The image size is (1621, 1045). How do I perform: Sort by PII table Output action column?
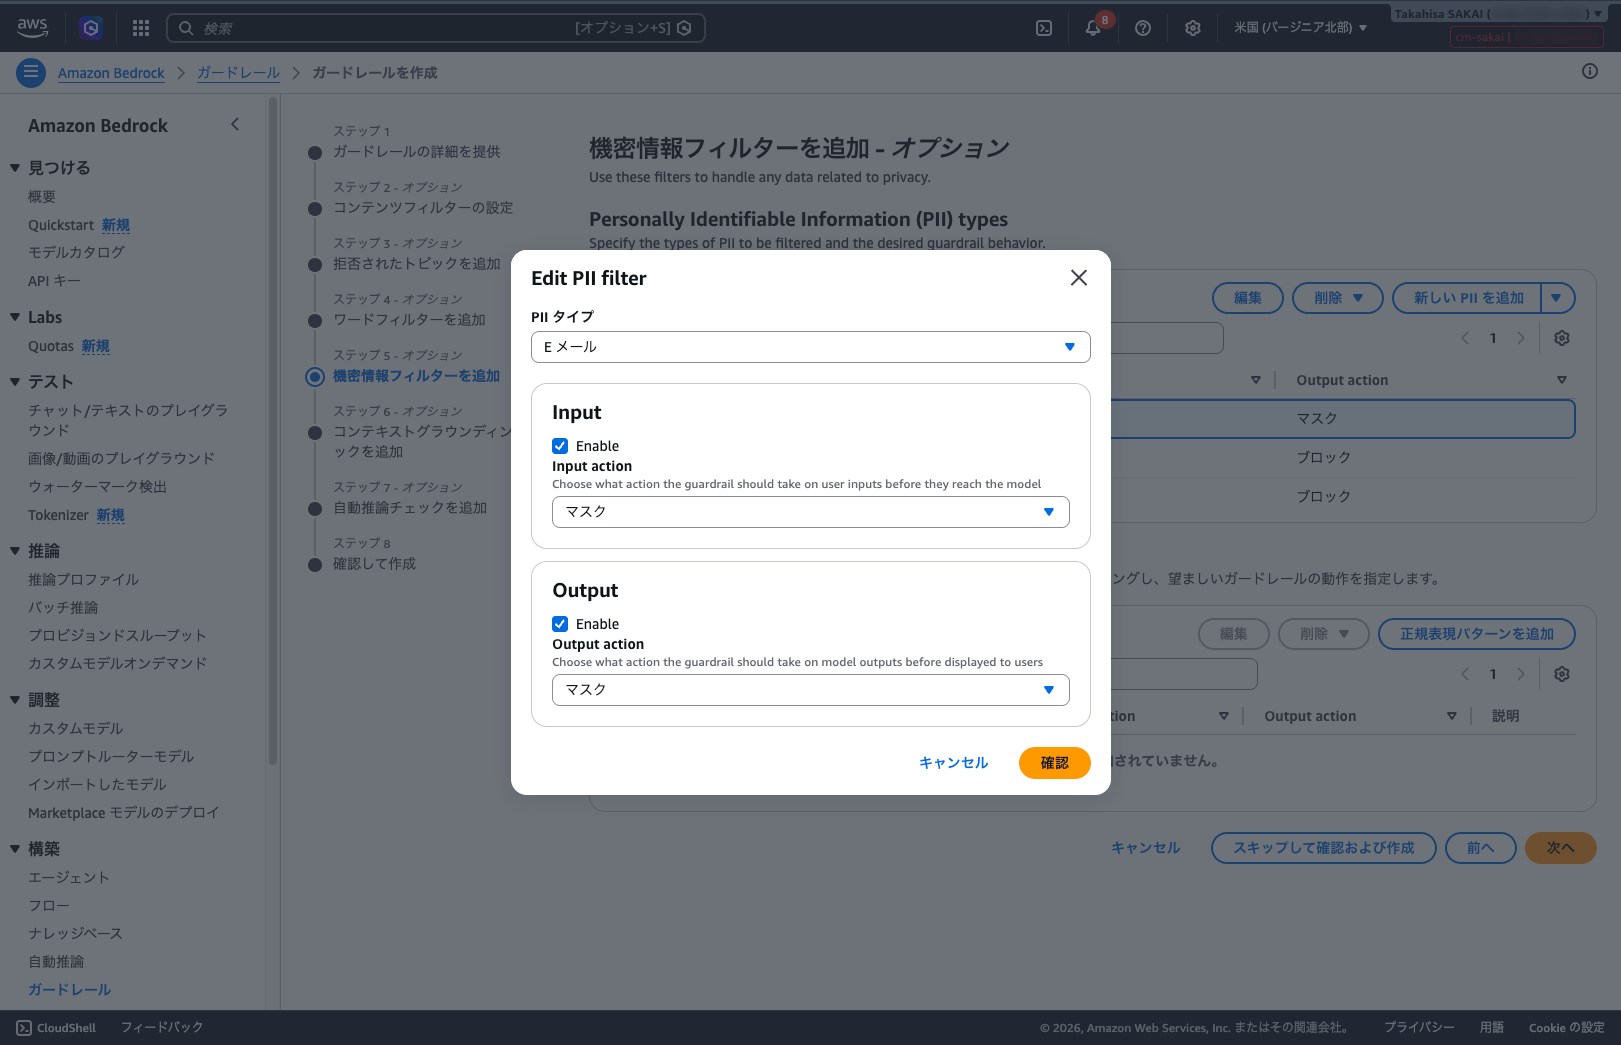coord(1562,380)
